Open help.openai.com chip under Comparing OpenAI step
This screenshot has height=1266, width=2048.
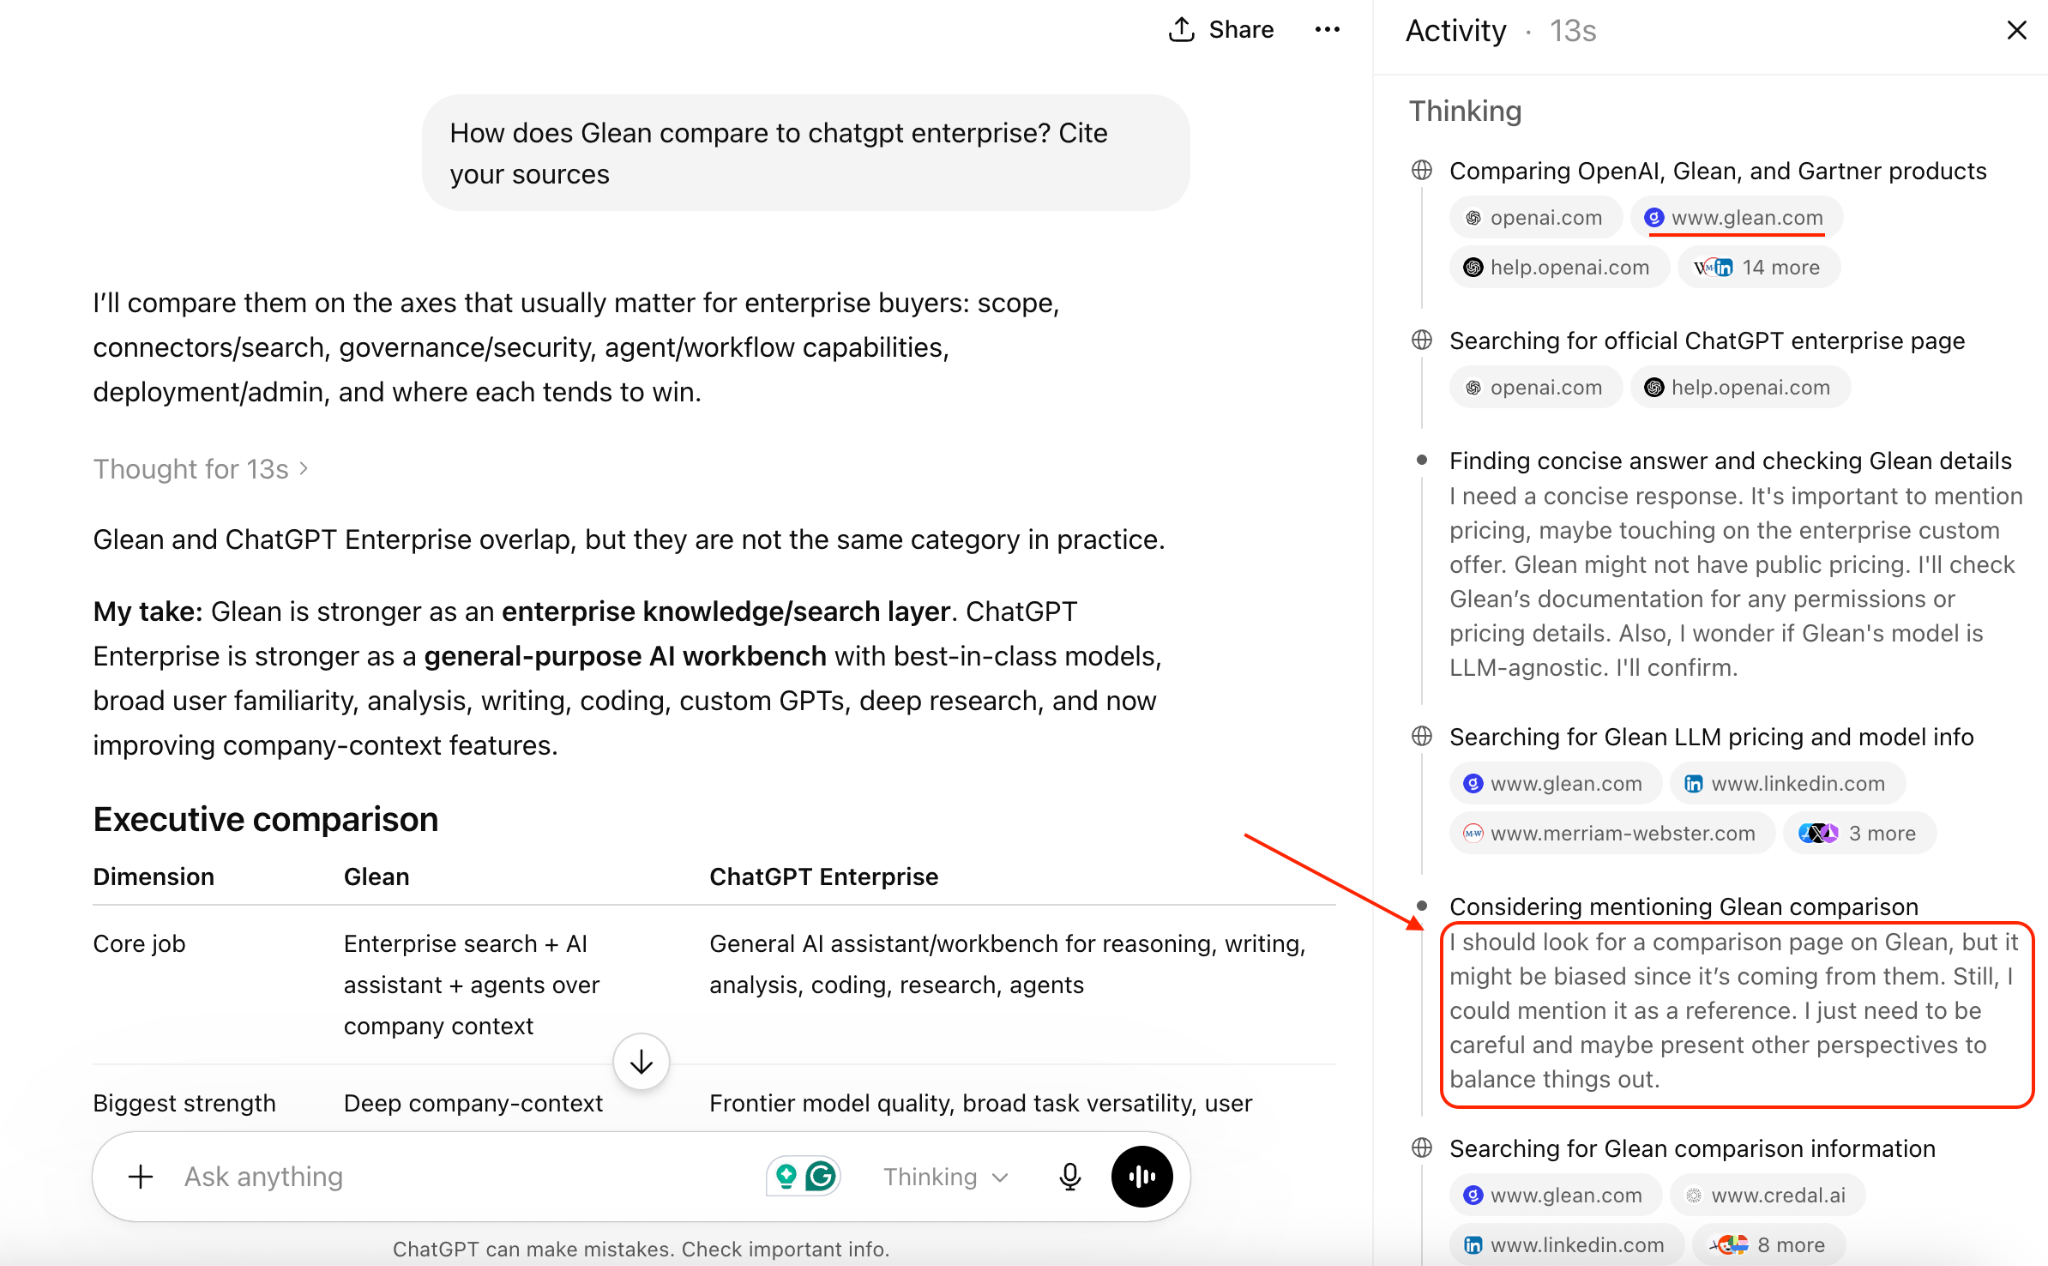[1559, 267]
